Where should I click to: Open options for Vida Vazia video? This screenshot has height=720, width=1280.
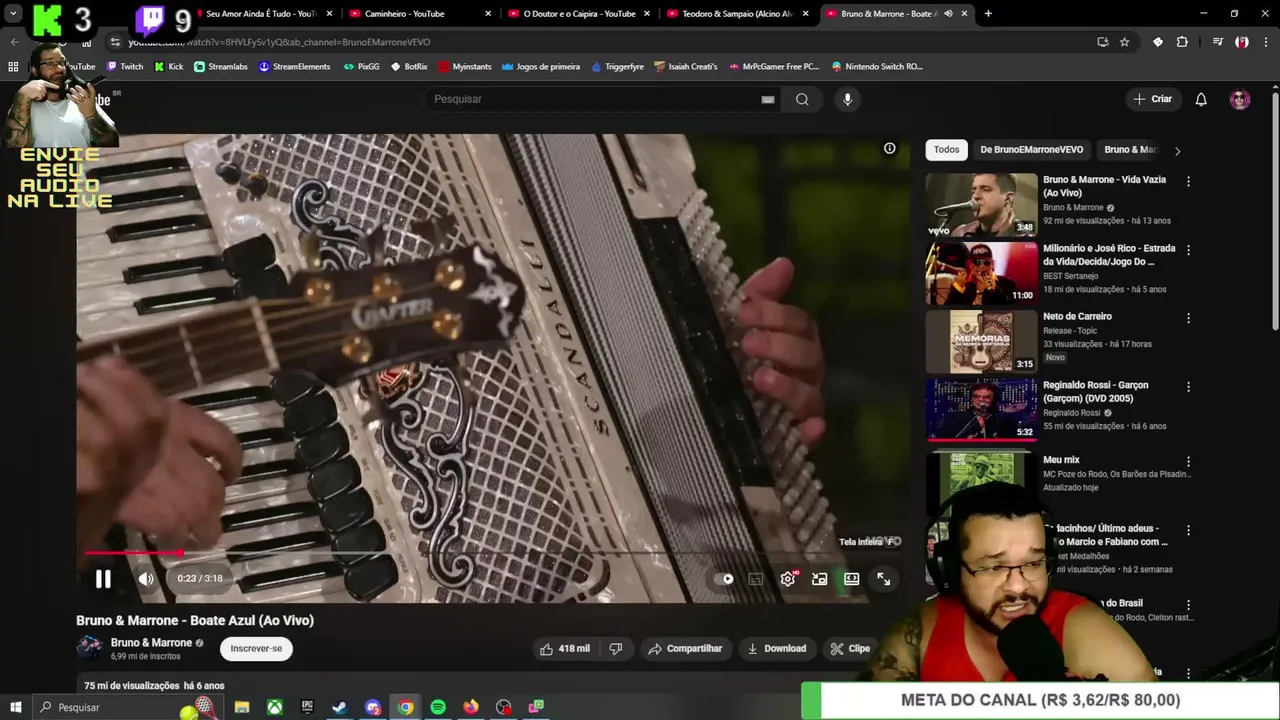[1188, 181]
